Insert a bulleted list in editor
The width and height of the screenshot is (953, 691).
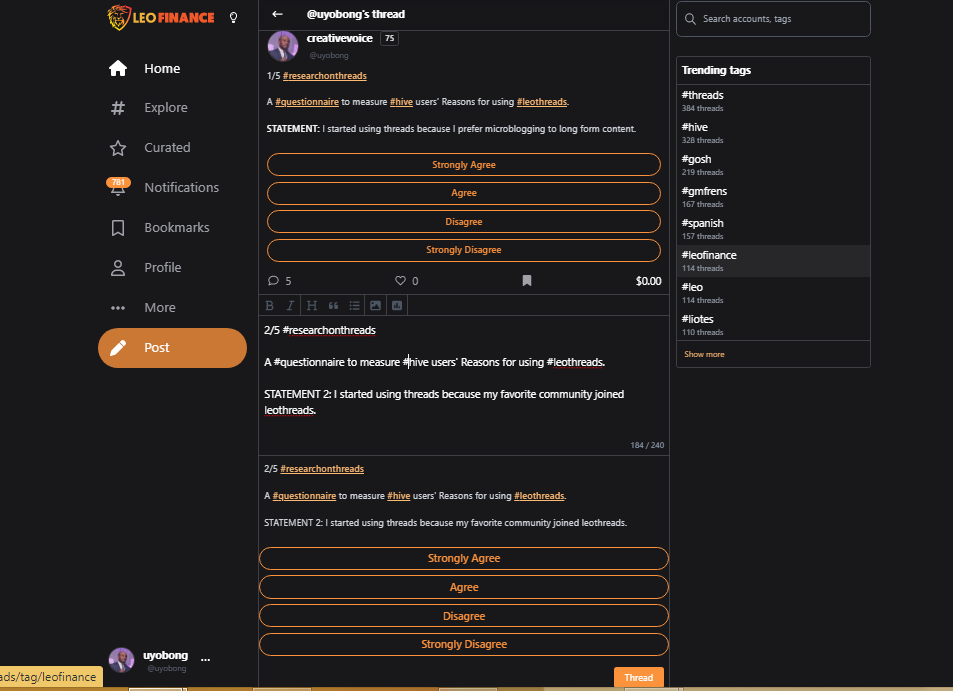pyautogui.click(x=354, y=306)
